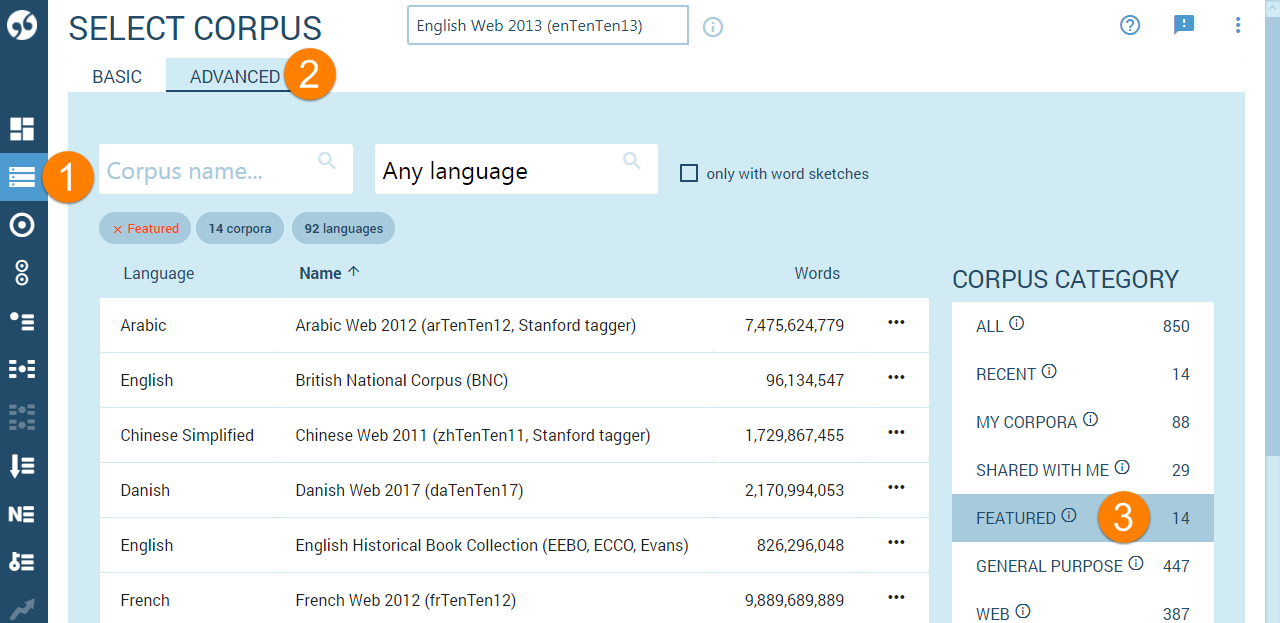Switch to the BASIC tab
This screenshot has height=623, width=1280.
click(117, 77)
